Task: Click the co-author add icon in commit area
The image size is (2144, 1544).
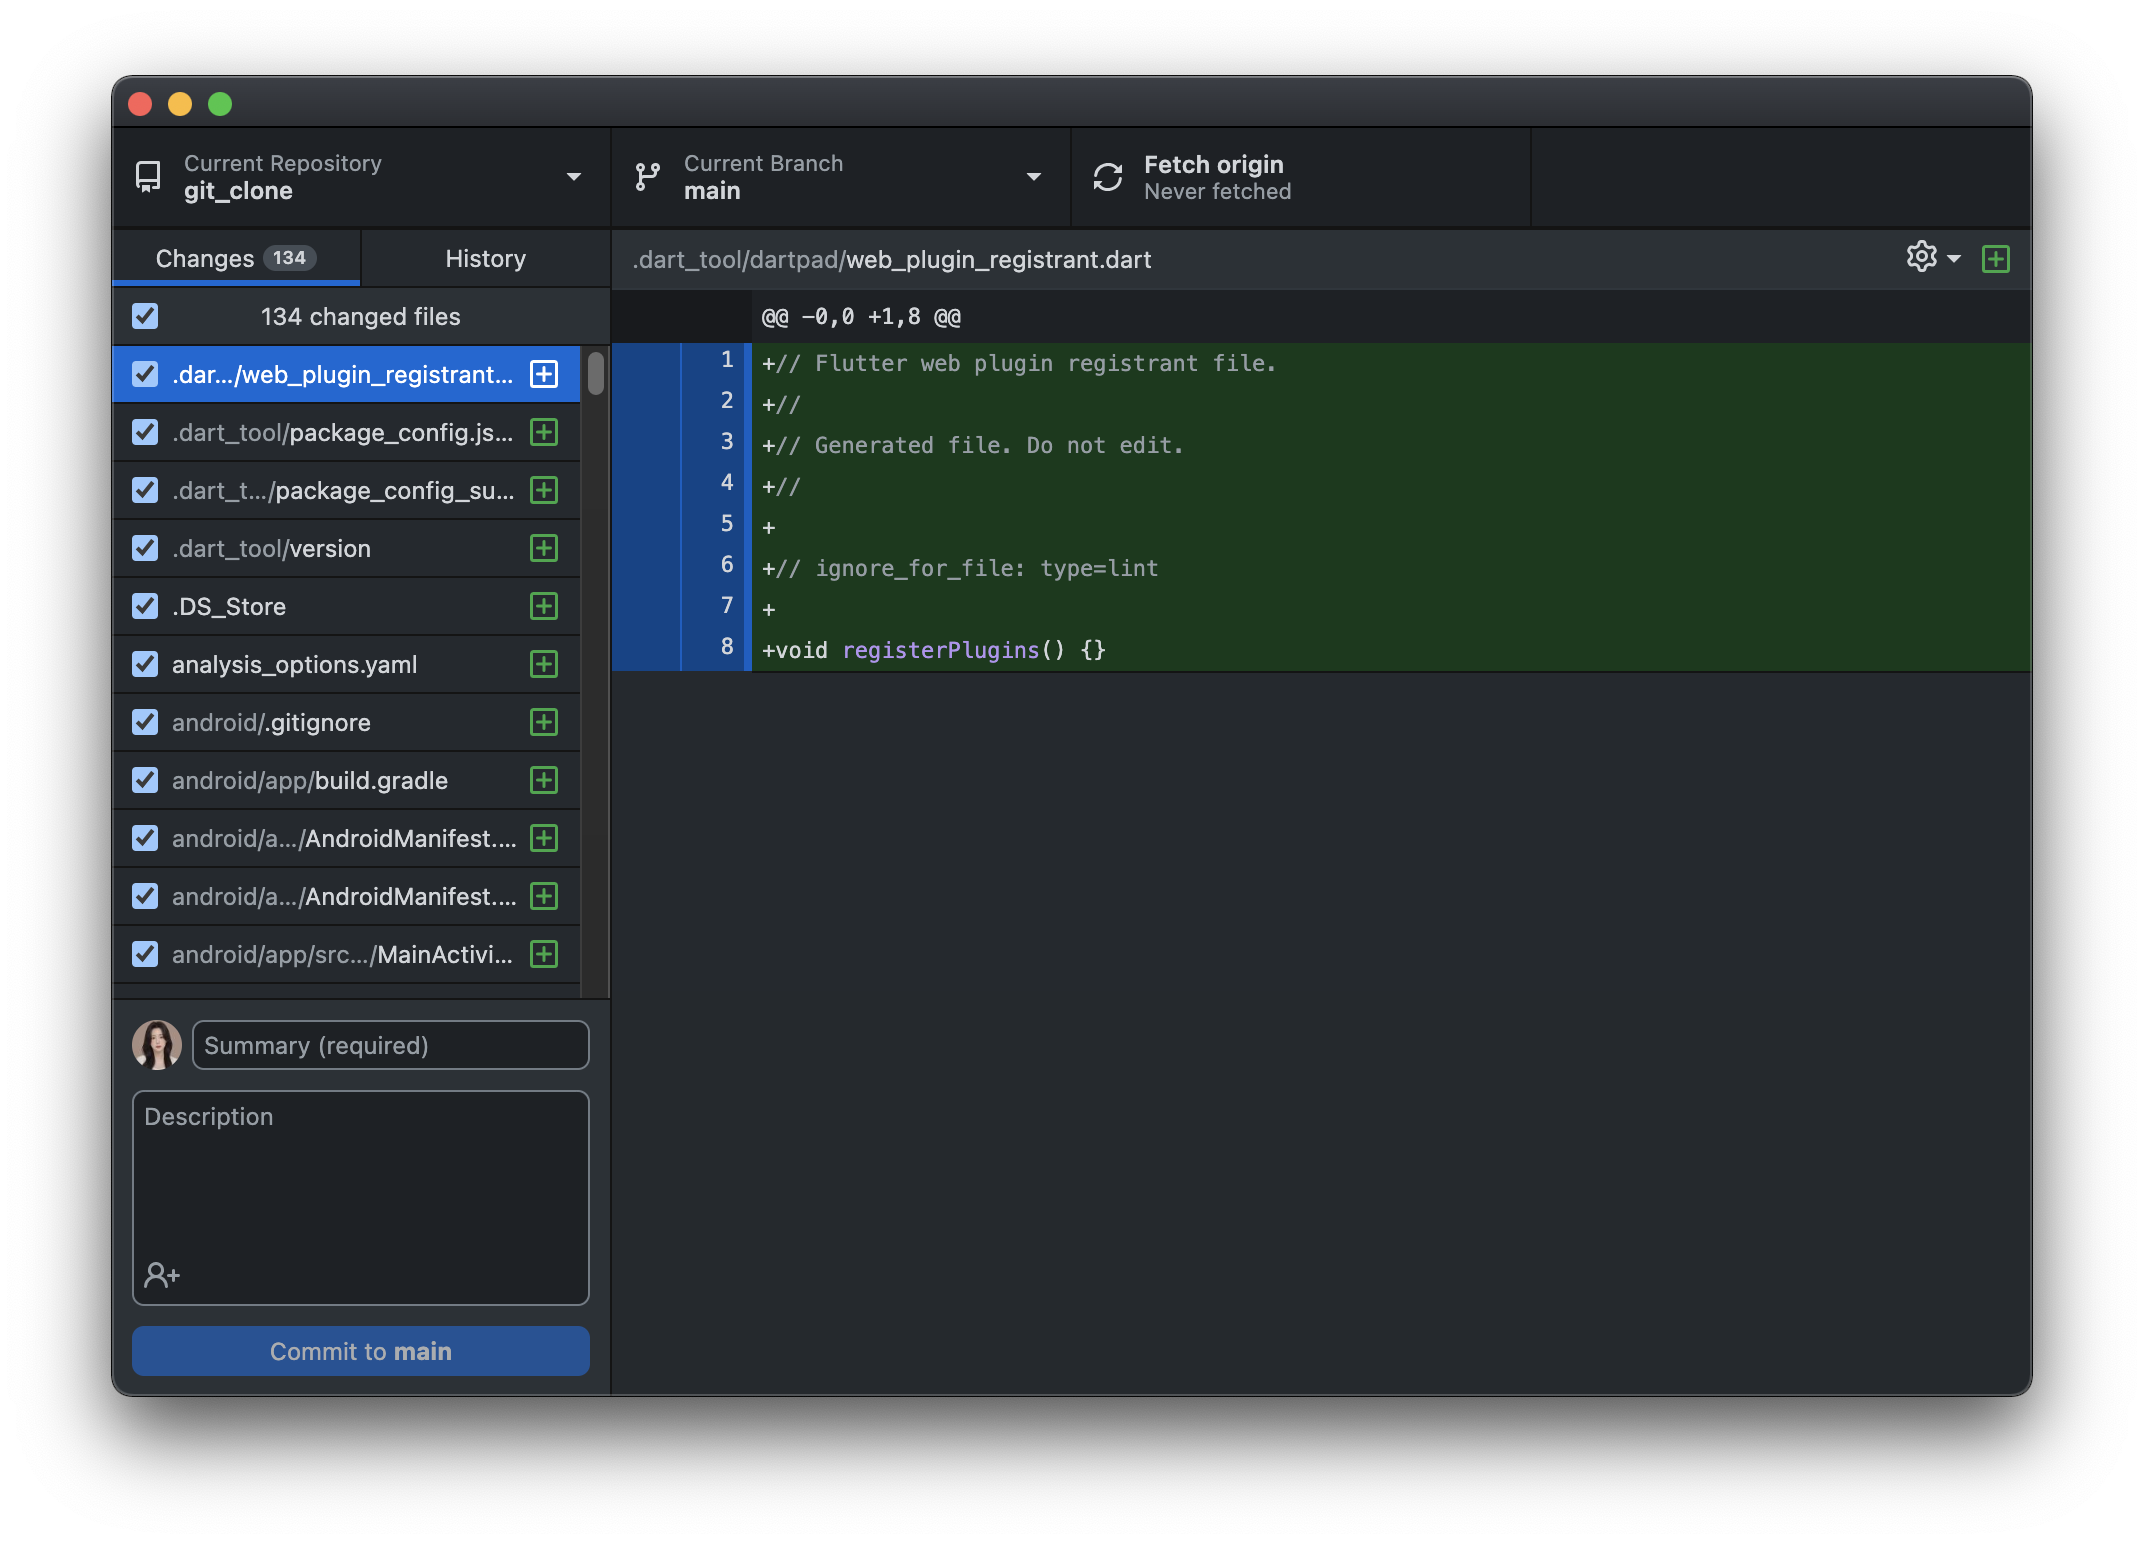Action: tap(160, 1274)
